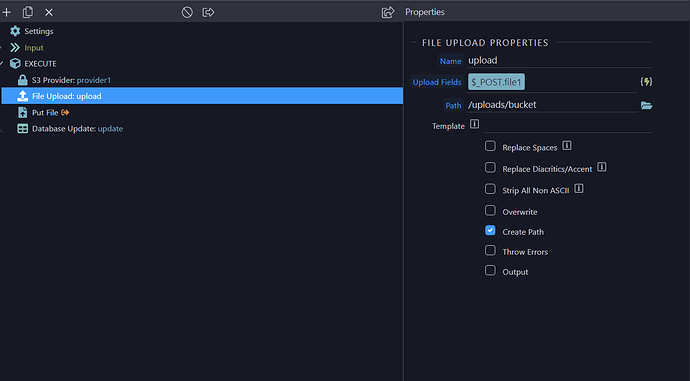Click the output arrow icon in toolbar

(208, 12)
